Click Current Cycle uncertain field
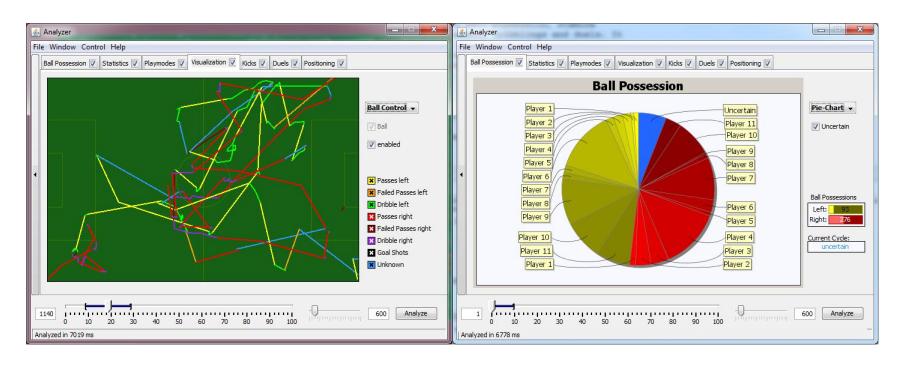Image resolution: width=904 pixels, height=370 pixels. pos(836,247)
